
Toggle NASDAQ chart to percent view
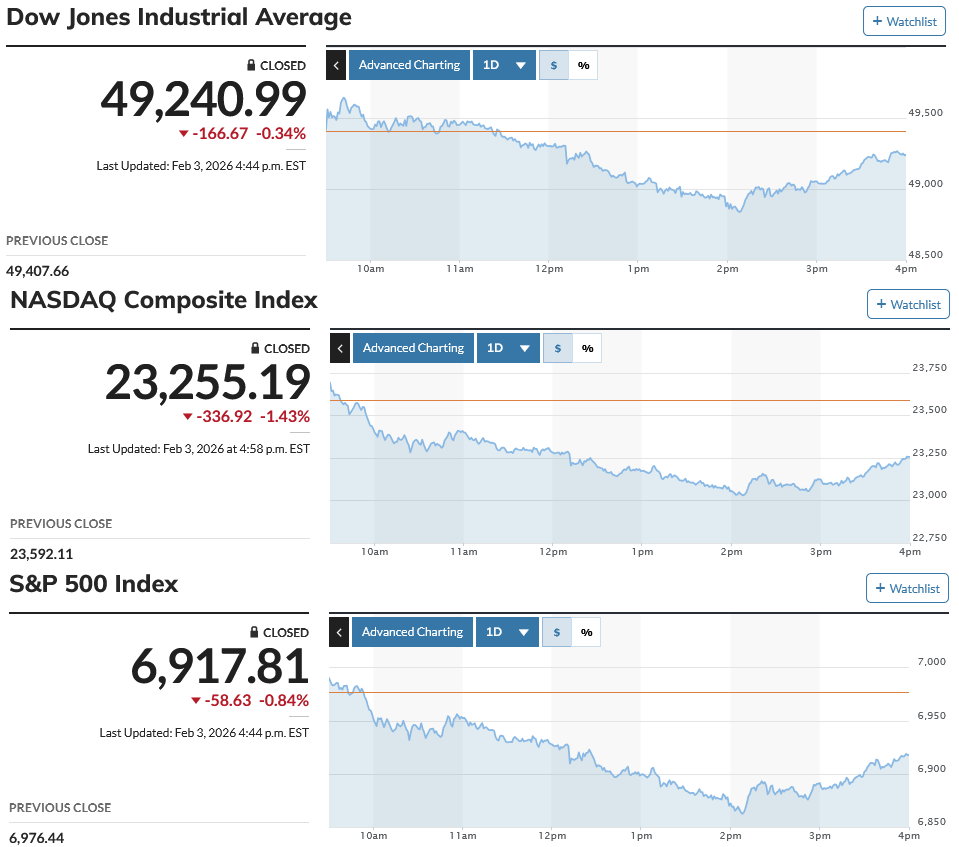click(587, 348)
